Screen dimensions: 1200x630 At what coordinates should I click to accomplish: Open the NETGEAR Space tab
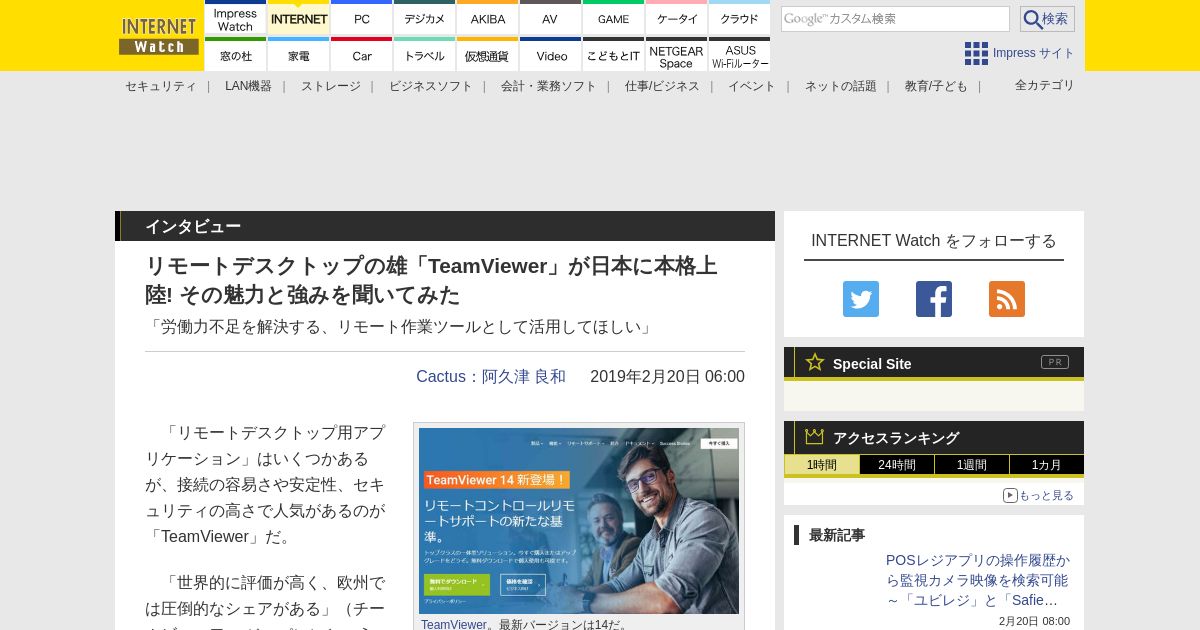677,54
